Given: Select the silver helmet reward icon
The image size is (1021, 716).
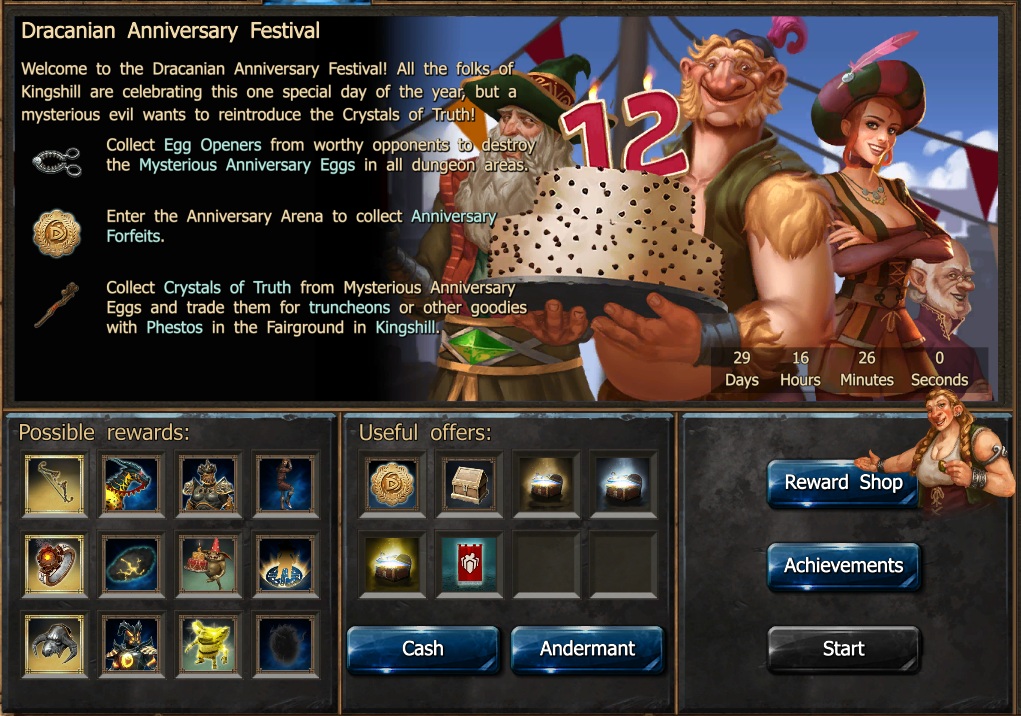Looking at the screenshot, I should (54, 644).
